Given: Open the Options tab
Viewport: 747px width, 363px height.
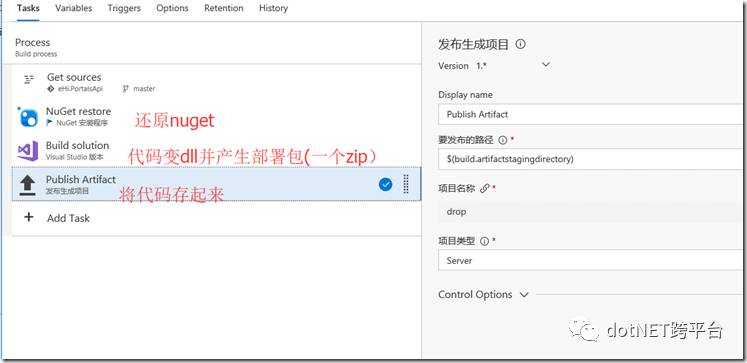Looking at the screenshot, I should pyautogui.click(x=172, y=8).
